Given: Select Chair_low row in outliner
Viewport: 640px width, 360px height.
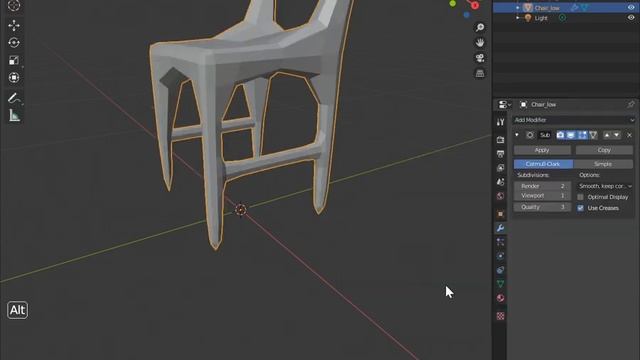Looking at the screenshot, I should [566, 8].
